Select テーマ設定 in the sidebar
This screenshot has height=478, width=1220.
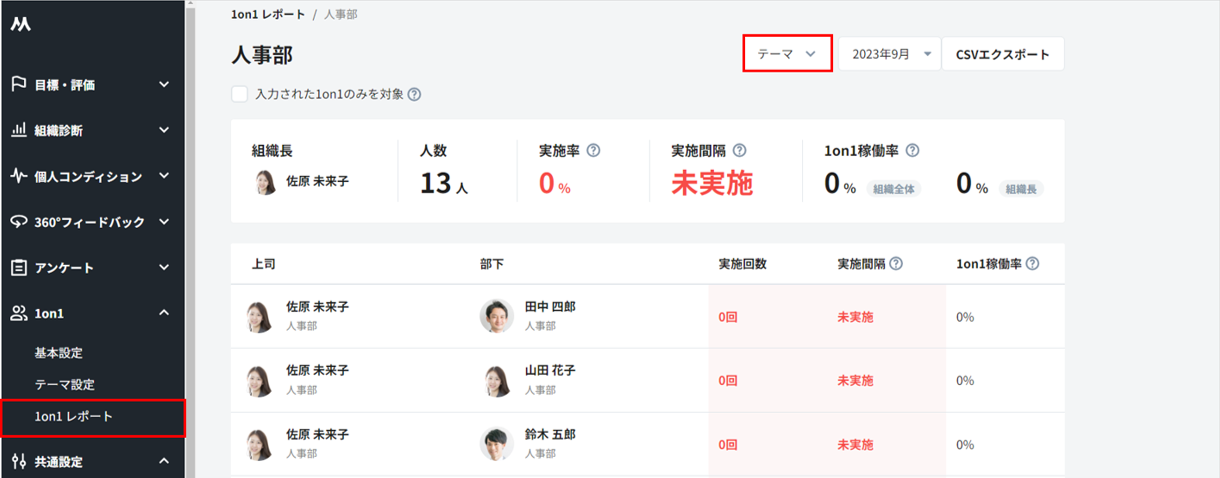tap(64, 384)
